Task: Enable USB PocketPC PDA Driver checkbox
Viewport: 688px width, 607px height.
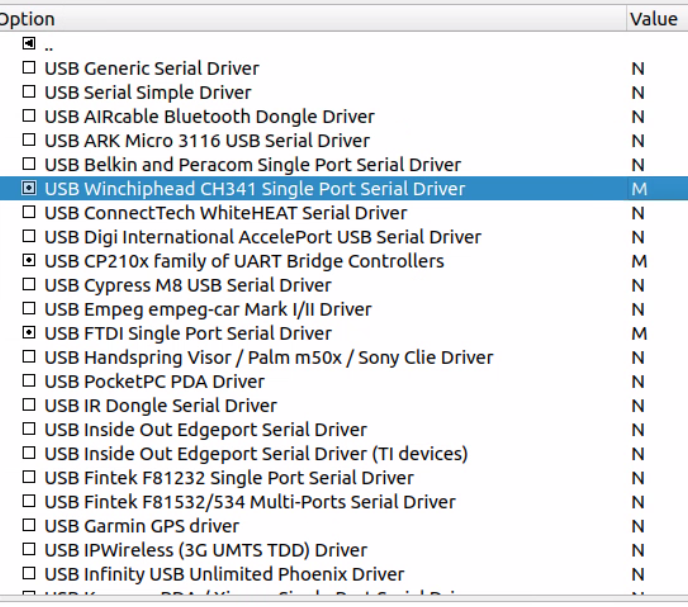Action: pos(29,381)
